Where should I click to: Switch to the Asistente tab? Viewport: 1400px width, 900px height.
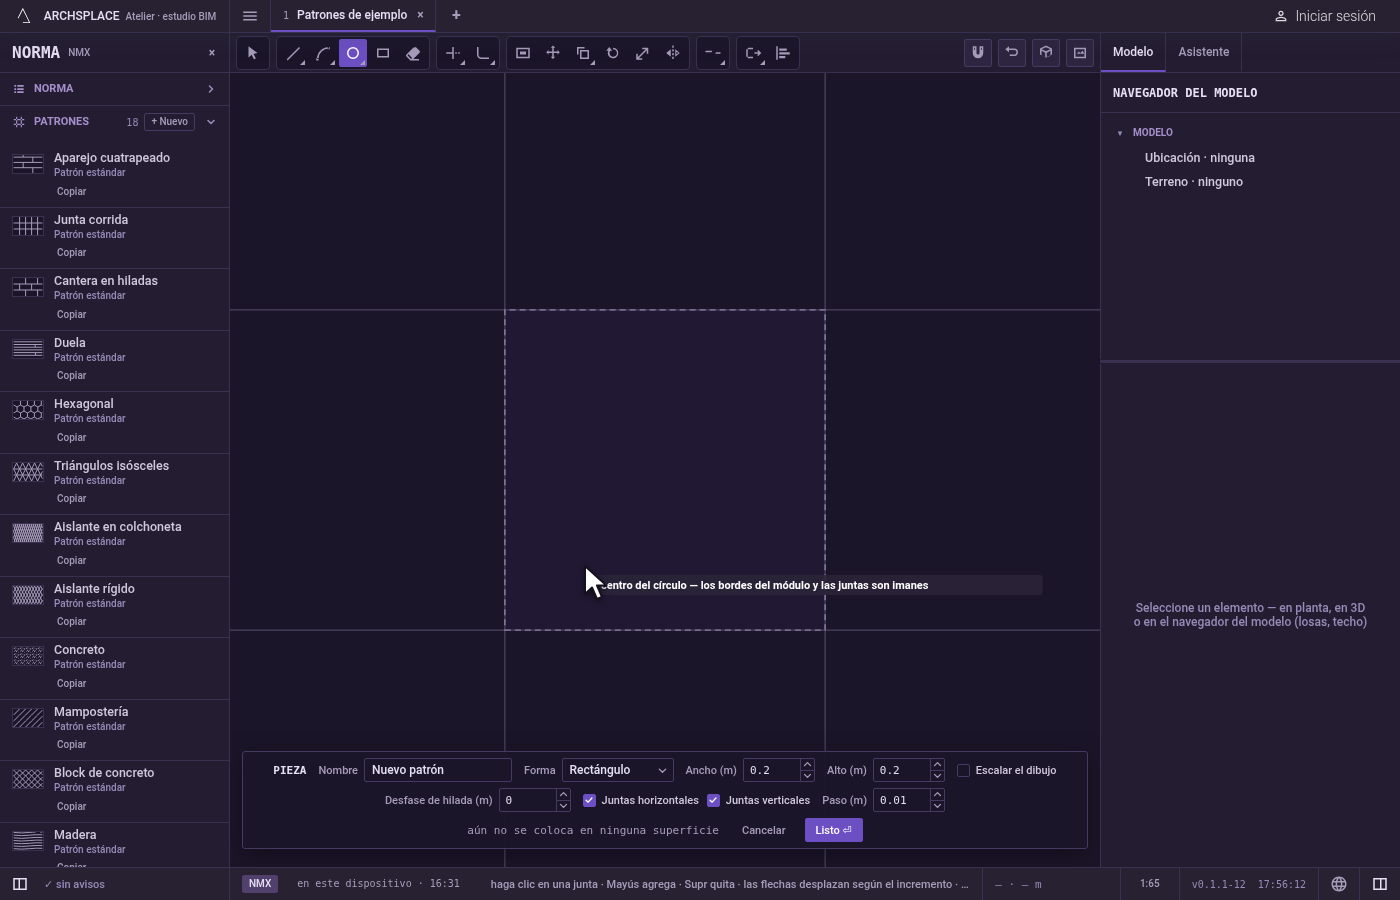1203,52
